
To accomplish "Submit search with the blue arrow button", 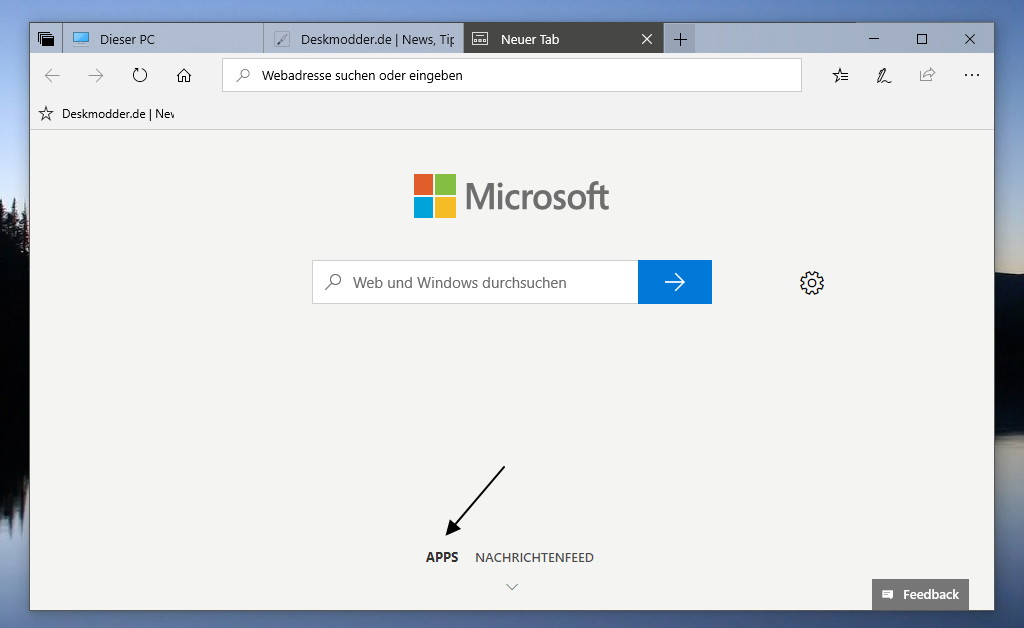I will [675, 282].
